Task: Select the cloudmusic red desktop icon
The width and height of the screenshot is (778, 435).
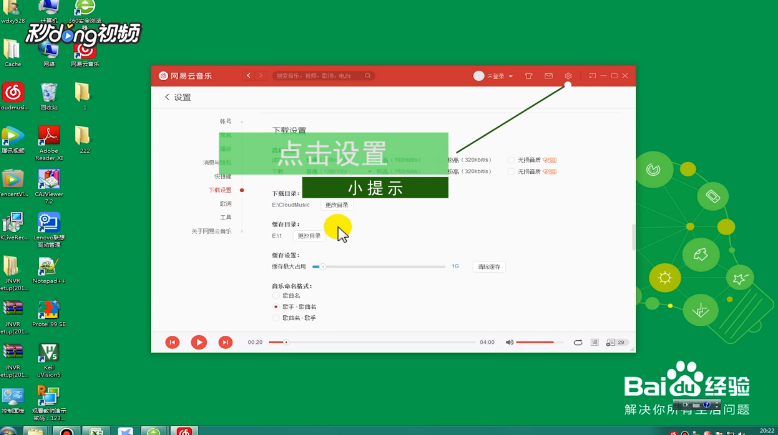Action: pos(13,96)
